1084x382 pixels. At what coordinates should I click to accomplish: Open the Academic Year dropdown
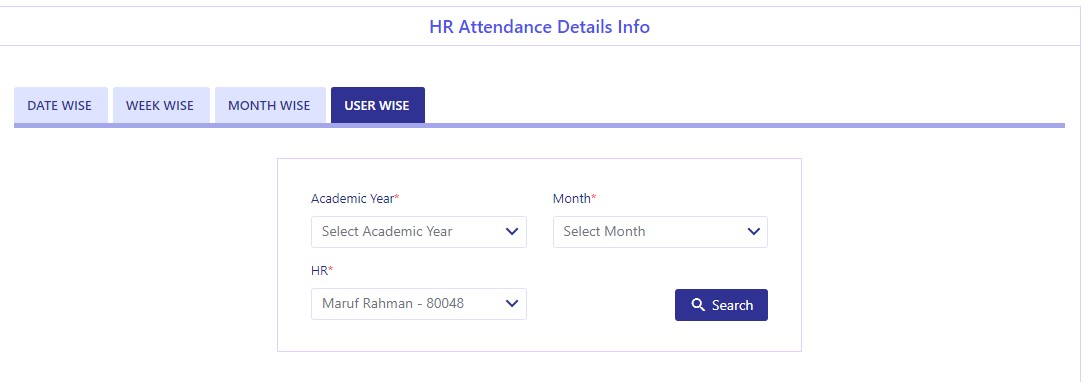pos(419,231)
